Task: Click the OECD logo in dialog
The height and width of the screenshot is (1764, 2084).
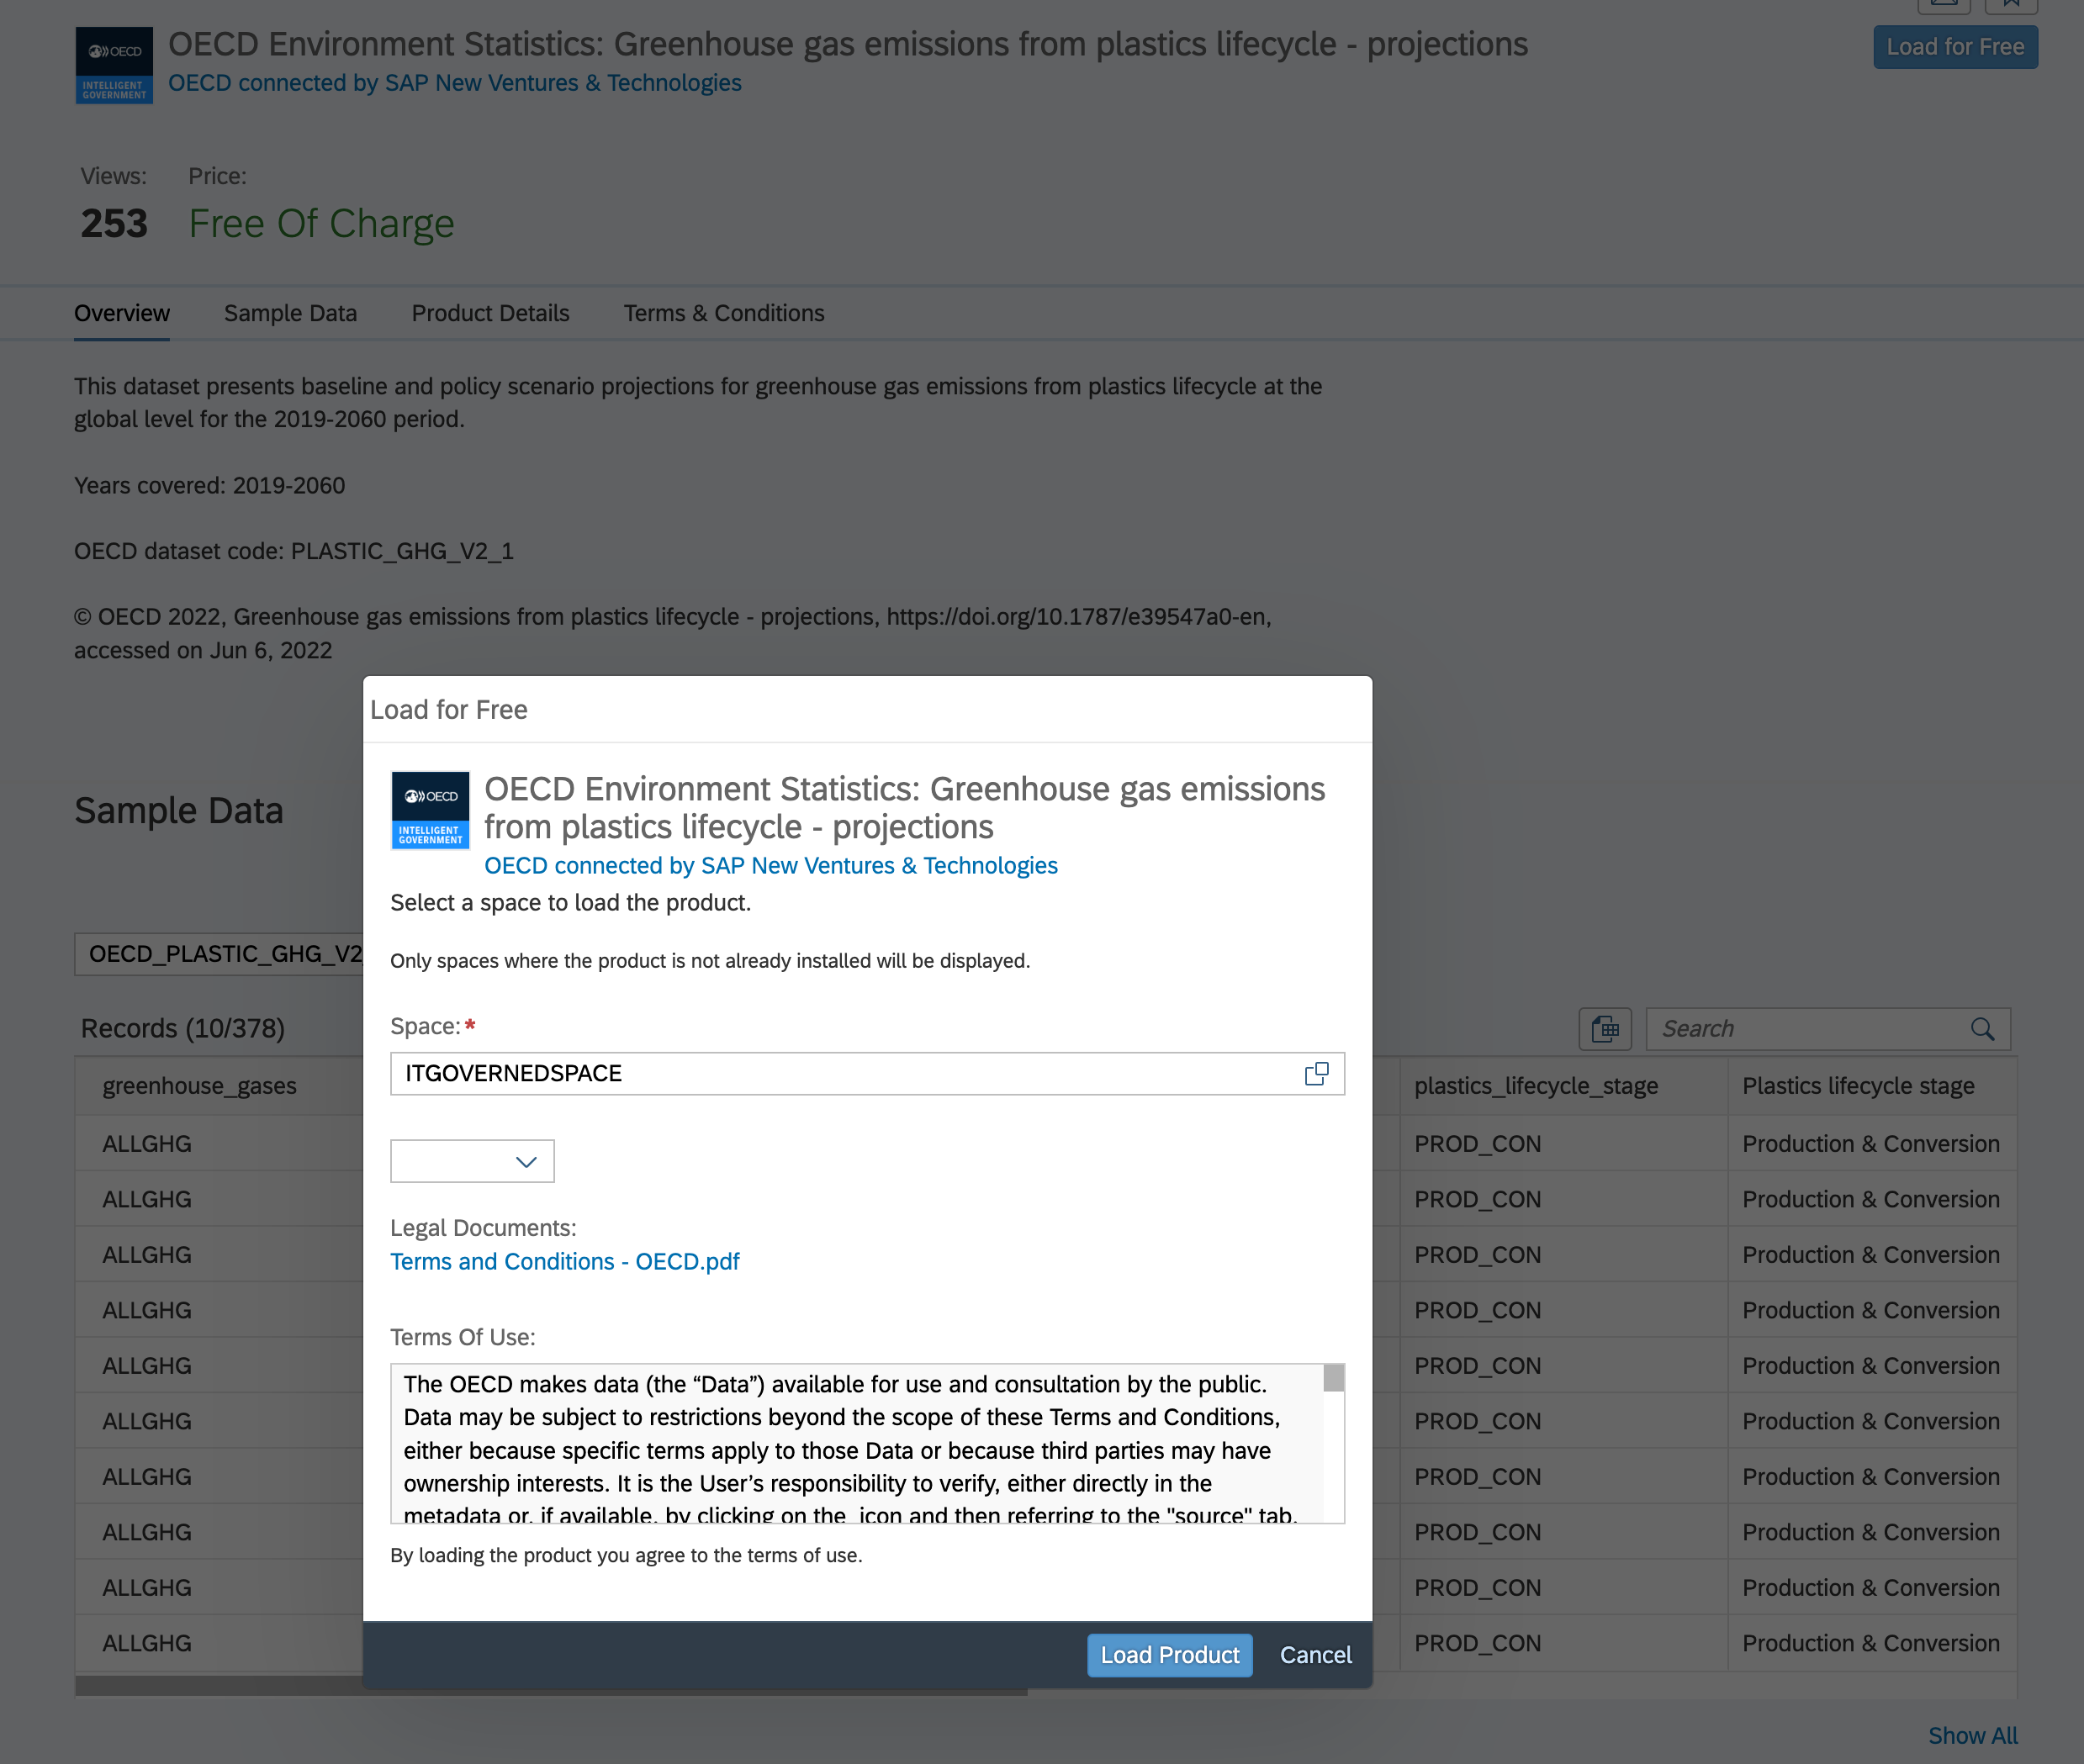Action: 430,810
